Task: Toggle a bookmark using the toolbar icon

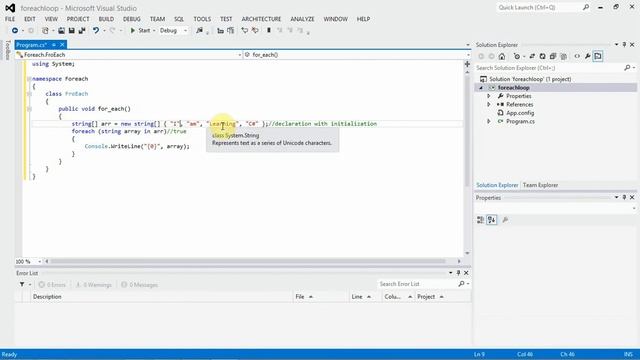Action: 269,31
